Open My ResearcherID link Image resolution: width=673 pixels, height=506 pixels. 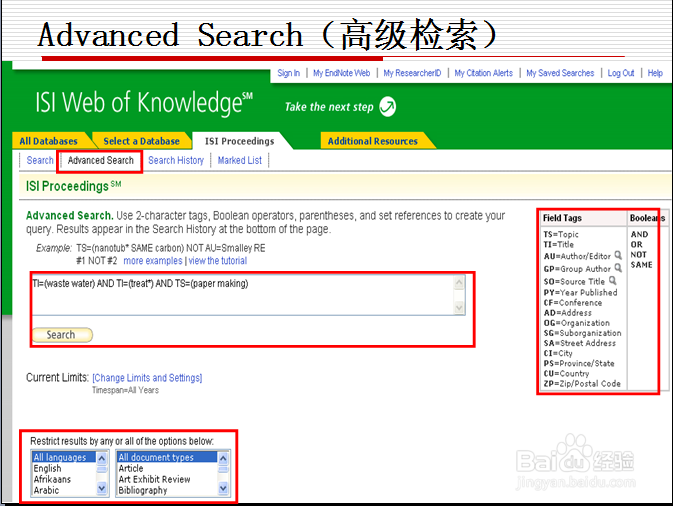point(412,73)
